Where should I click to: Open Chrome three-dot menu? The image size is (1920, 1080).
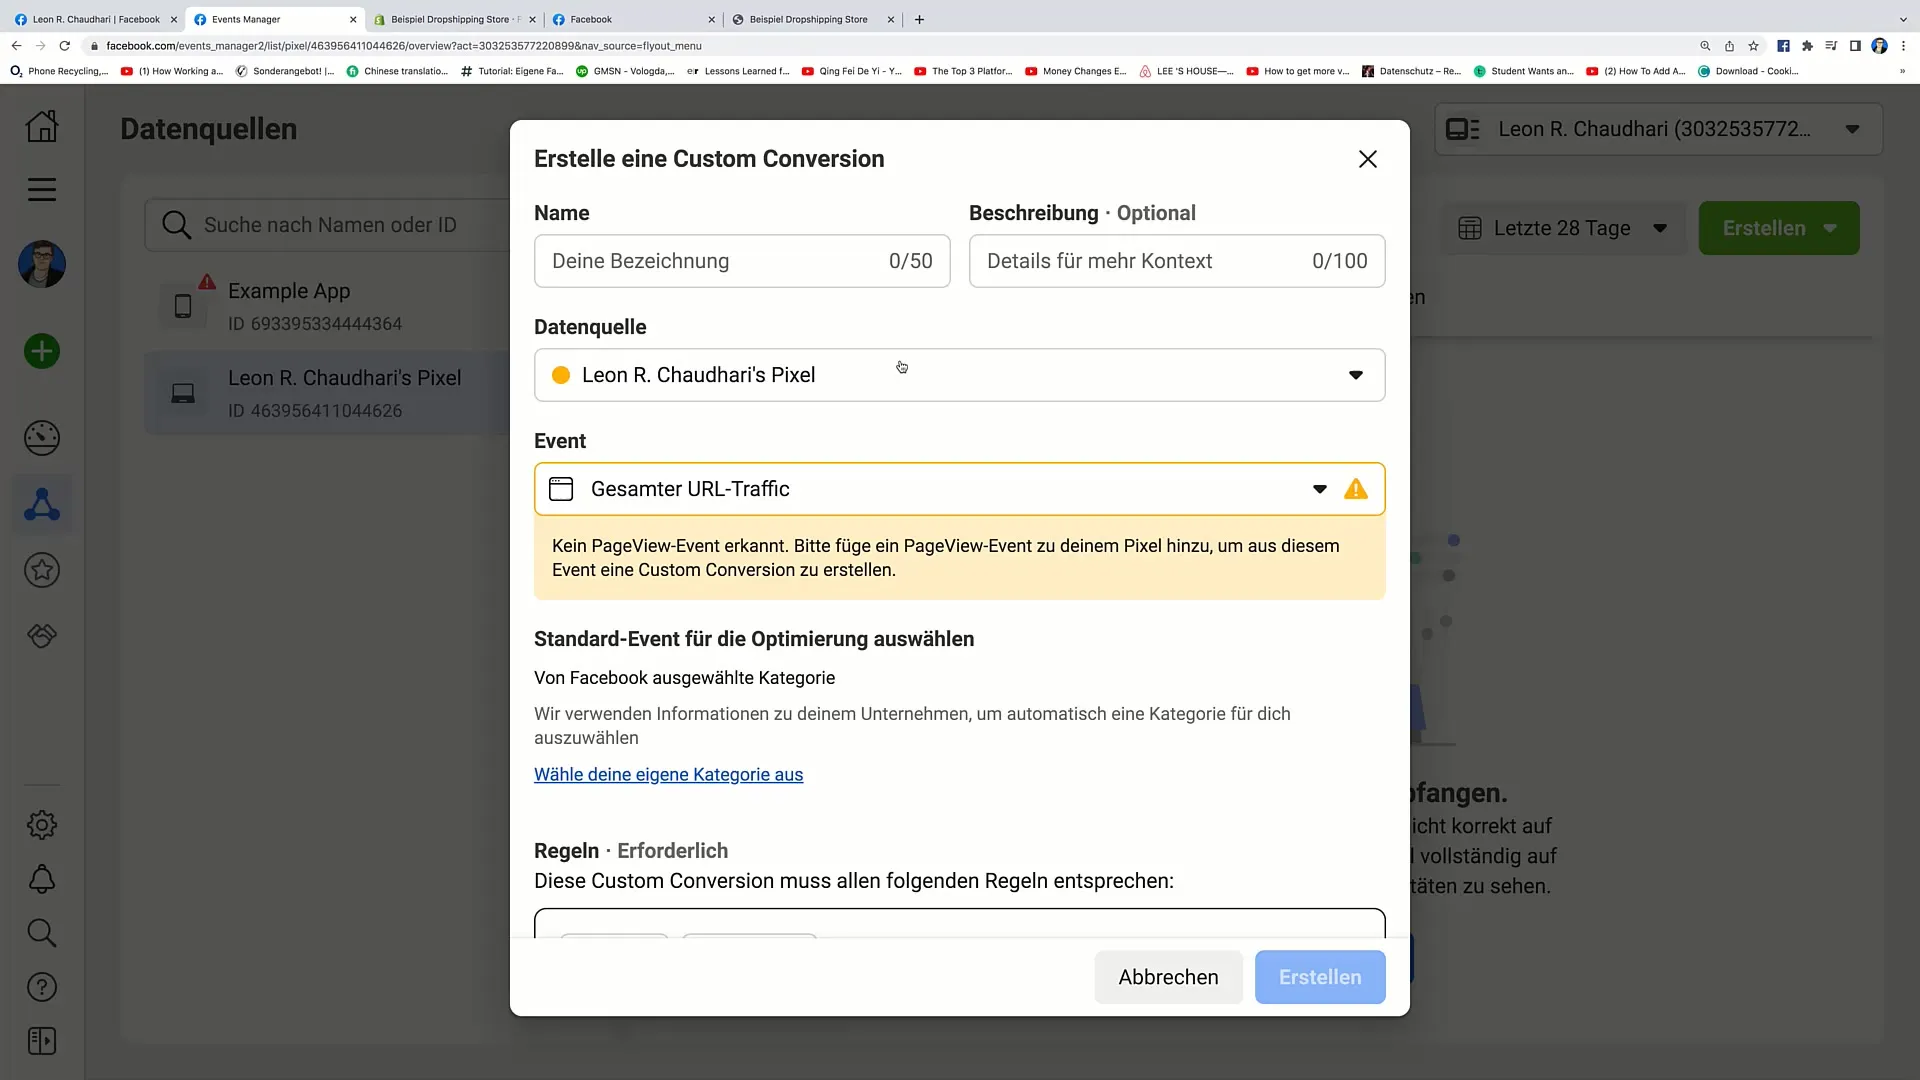[1903, 46]
